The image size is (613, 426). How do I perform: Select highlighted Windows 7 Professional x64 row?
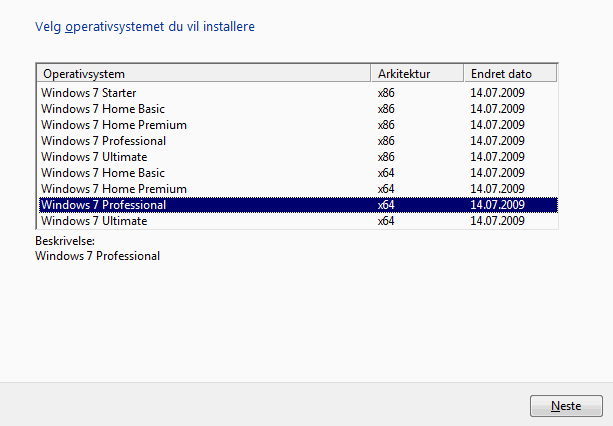[298, 205]
